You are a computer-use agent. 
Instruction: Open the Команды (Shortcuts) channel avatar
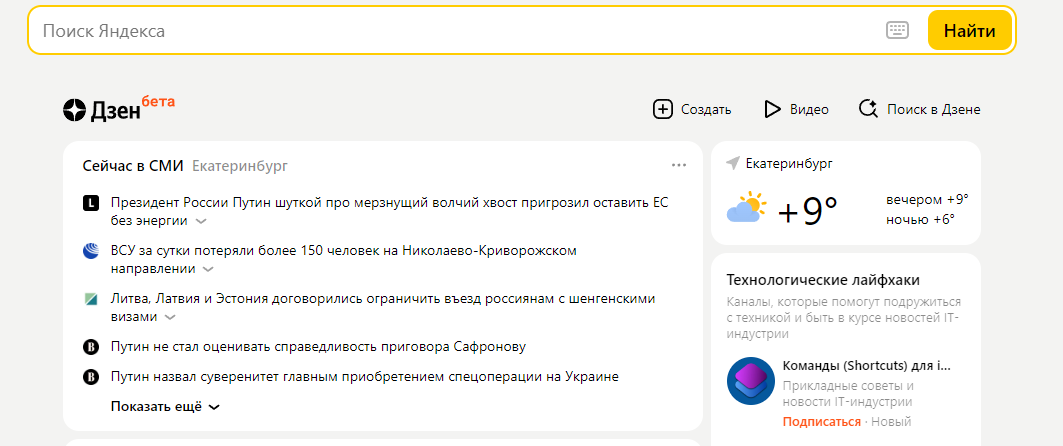[x=750, y=381]
